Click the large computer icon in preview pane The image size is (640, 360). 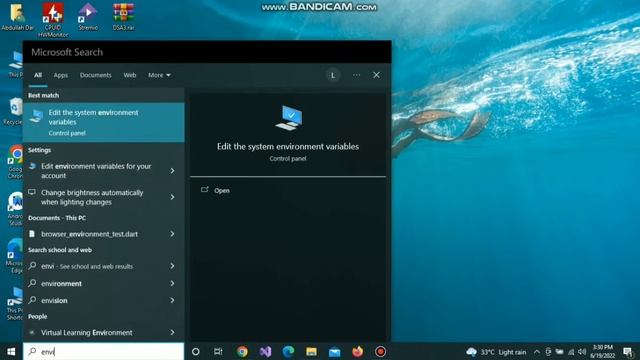coord(289,118)
